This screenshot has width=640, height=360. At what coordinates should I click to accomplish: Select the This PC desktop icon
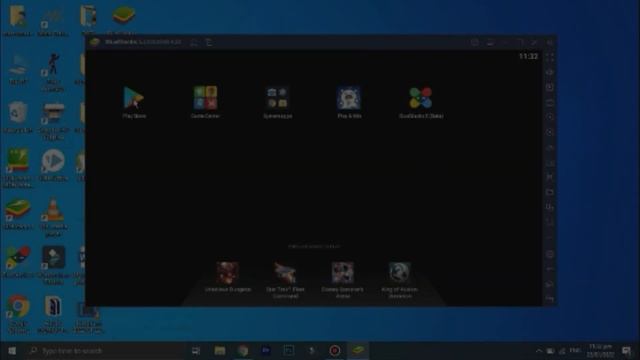pyautogui.click(x=18, y=69)
